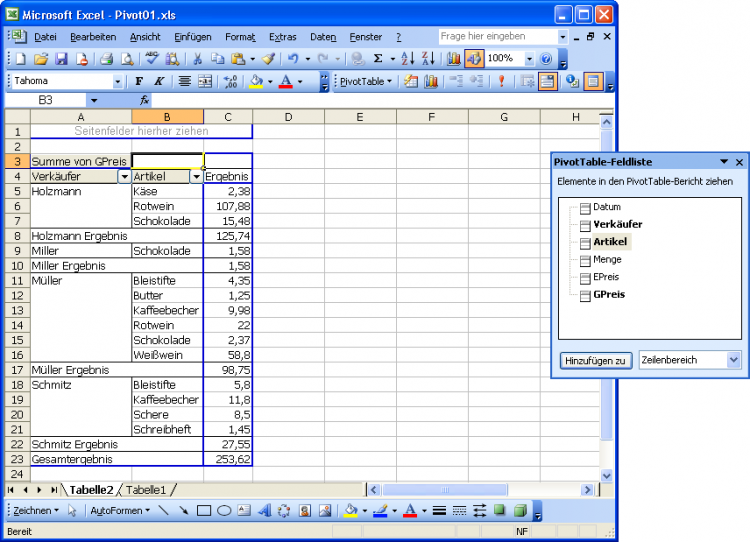Expand the Zeilenbereich combo box
Viewport: 750px width, 542px height.
pyautogui.click(x=733, y=360)
